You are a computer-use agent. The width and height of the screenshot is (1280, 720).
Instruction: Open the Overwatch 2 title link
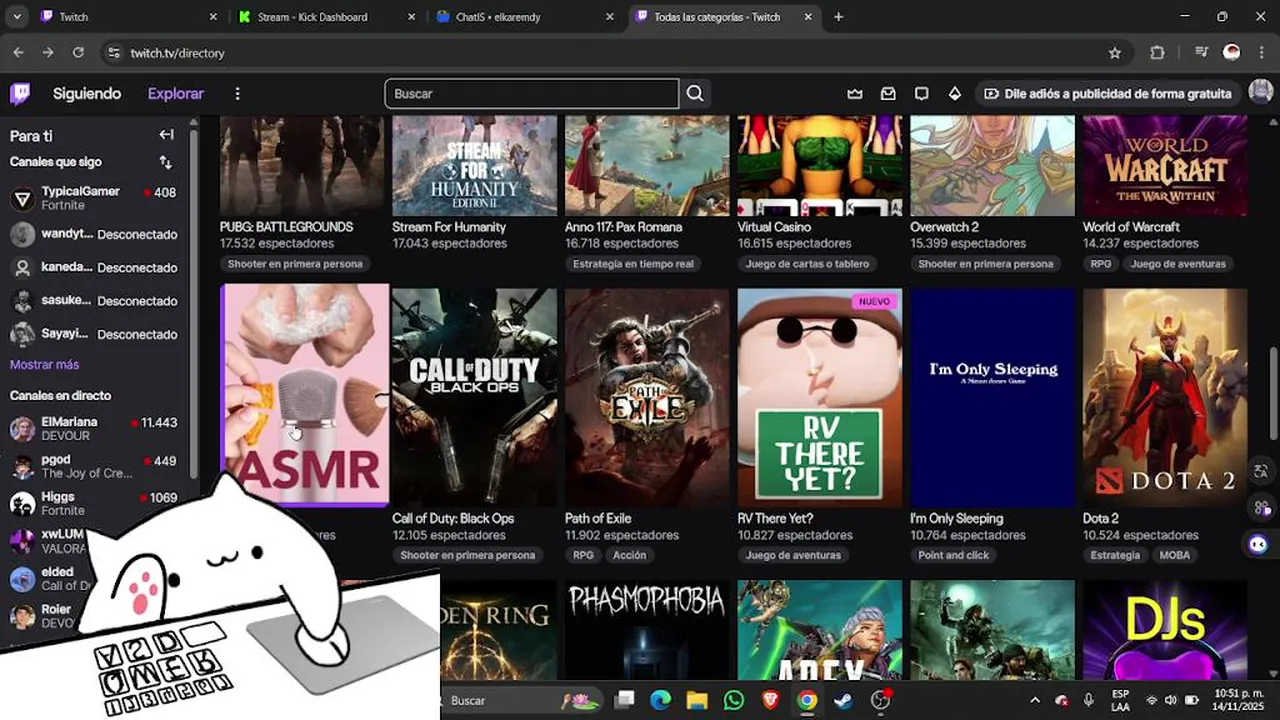[944, 227]
